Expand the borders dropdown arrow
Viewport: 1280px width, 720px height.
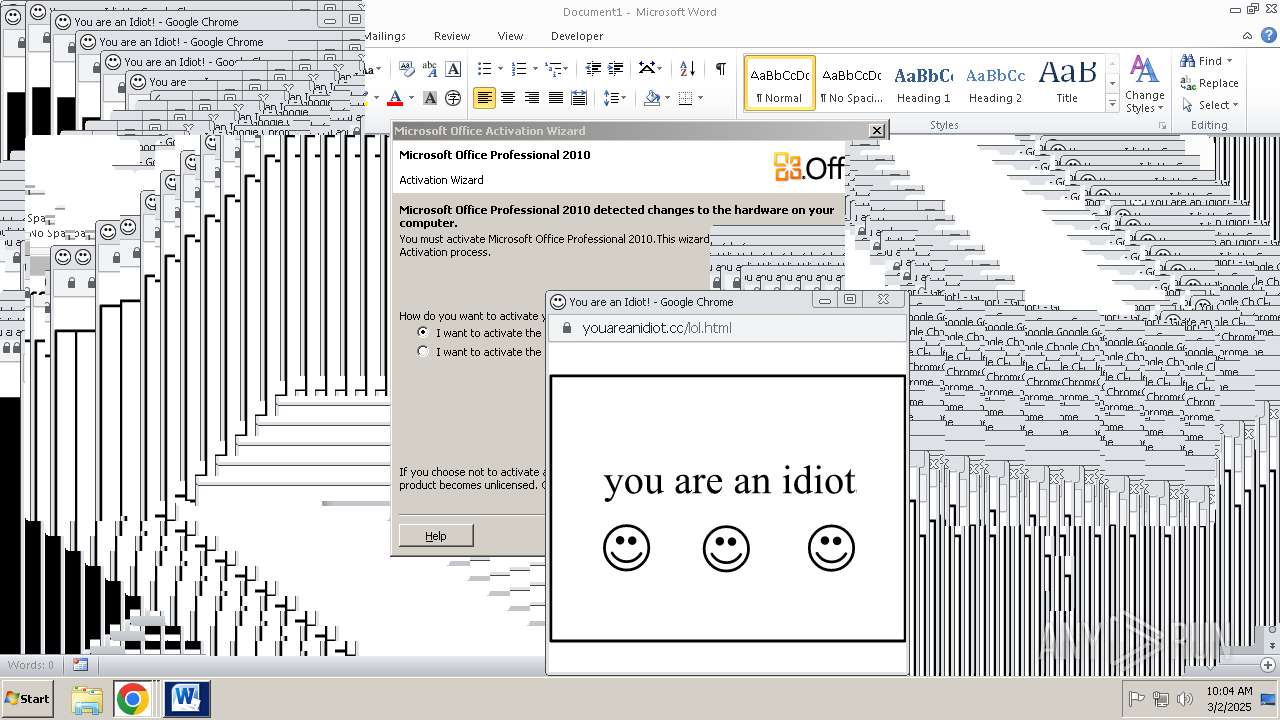pyautogui.click(x=700, y=98)
